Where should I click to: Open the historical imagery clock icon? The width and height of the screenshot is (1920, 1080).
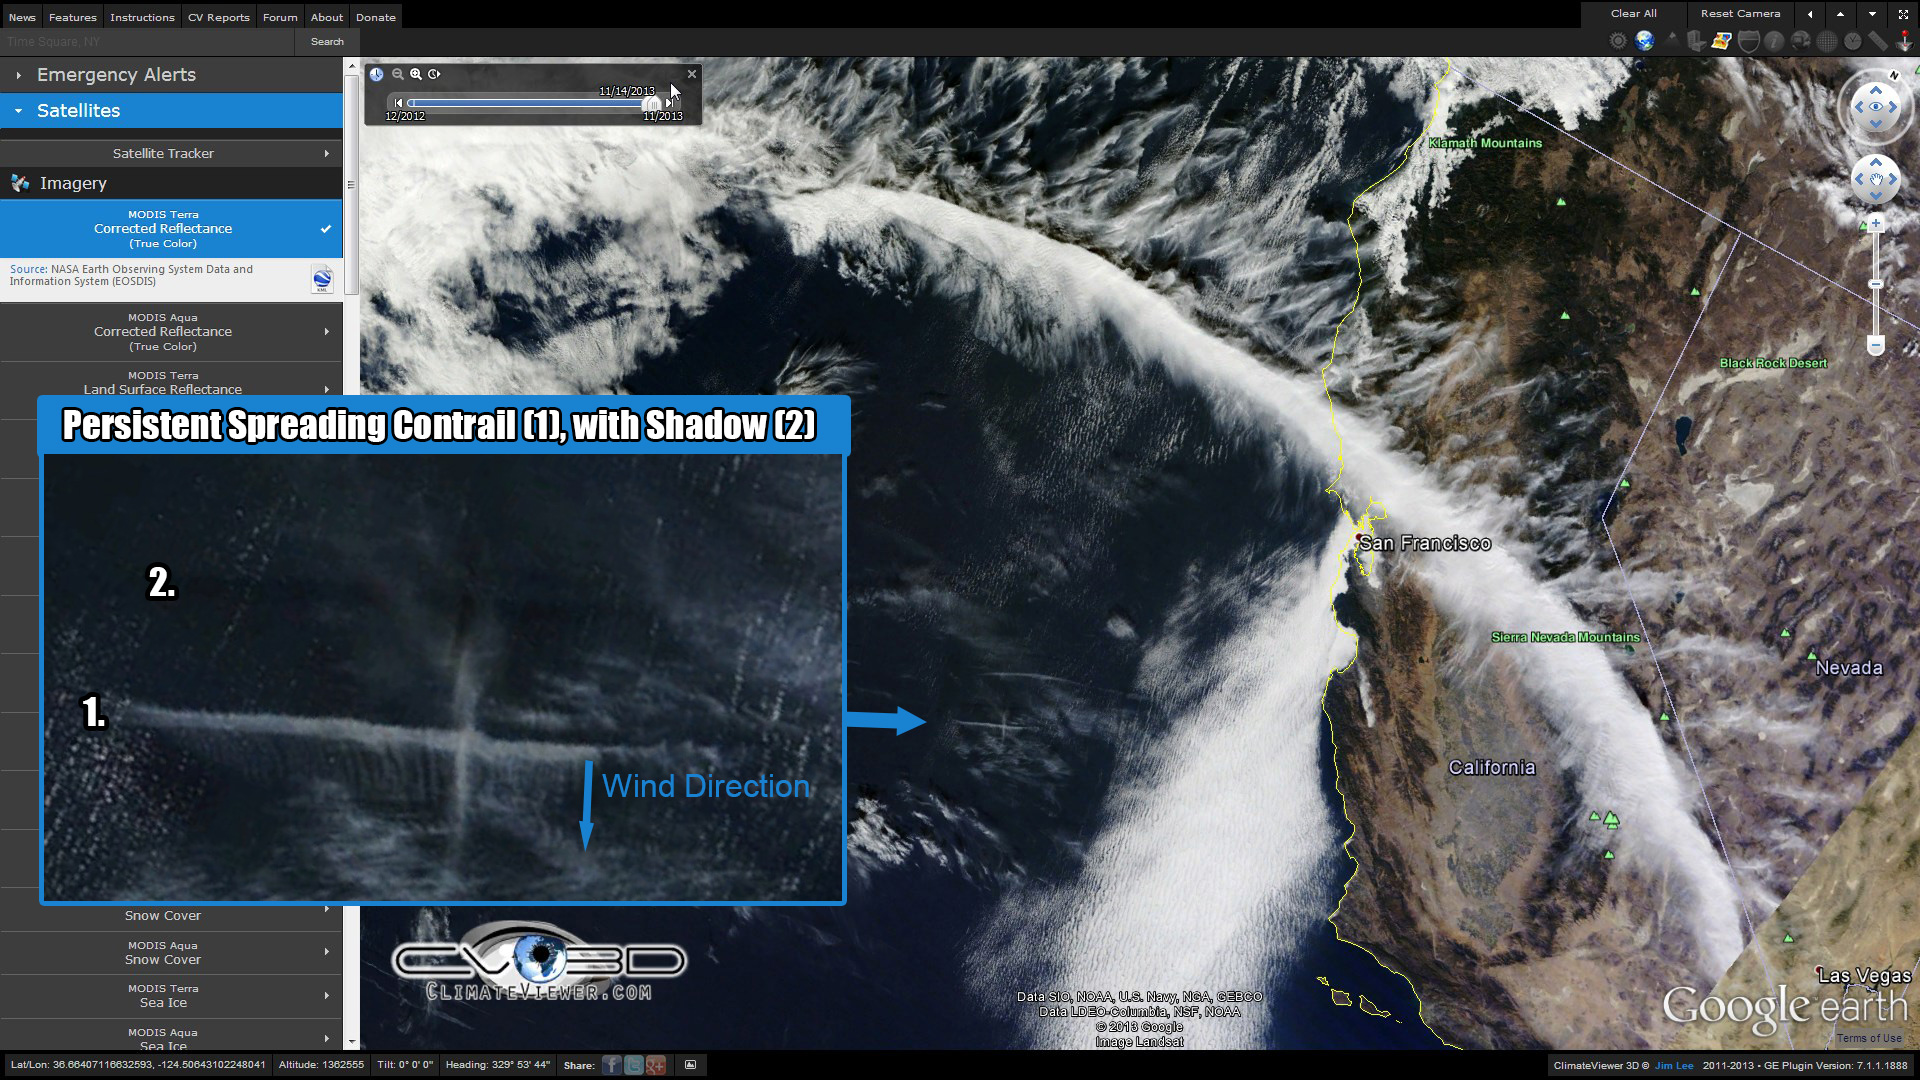coord(1852,40)
